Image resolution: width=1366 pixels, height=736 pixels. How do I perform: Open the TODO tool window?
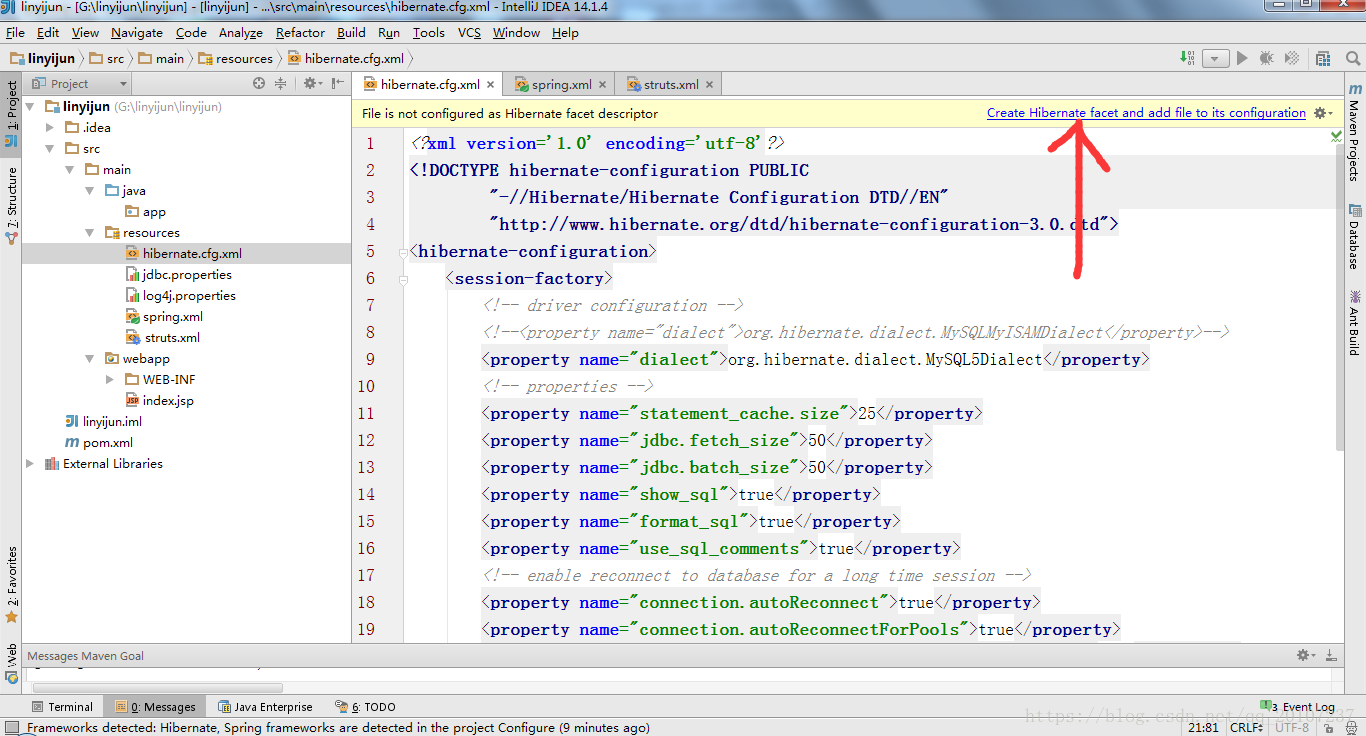(365, 707)
